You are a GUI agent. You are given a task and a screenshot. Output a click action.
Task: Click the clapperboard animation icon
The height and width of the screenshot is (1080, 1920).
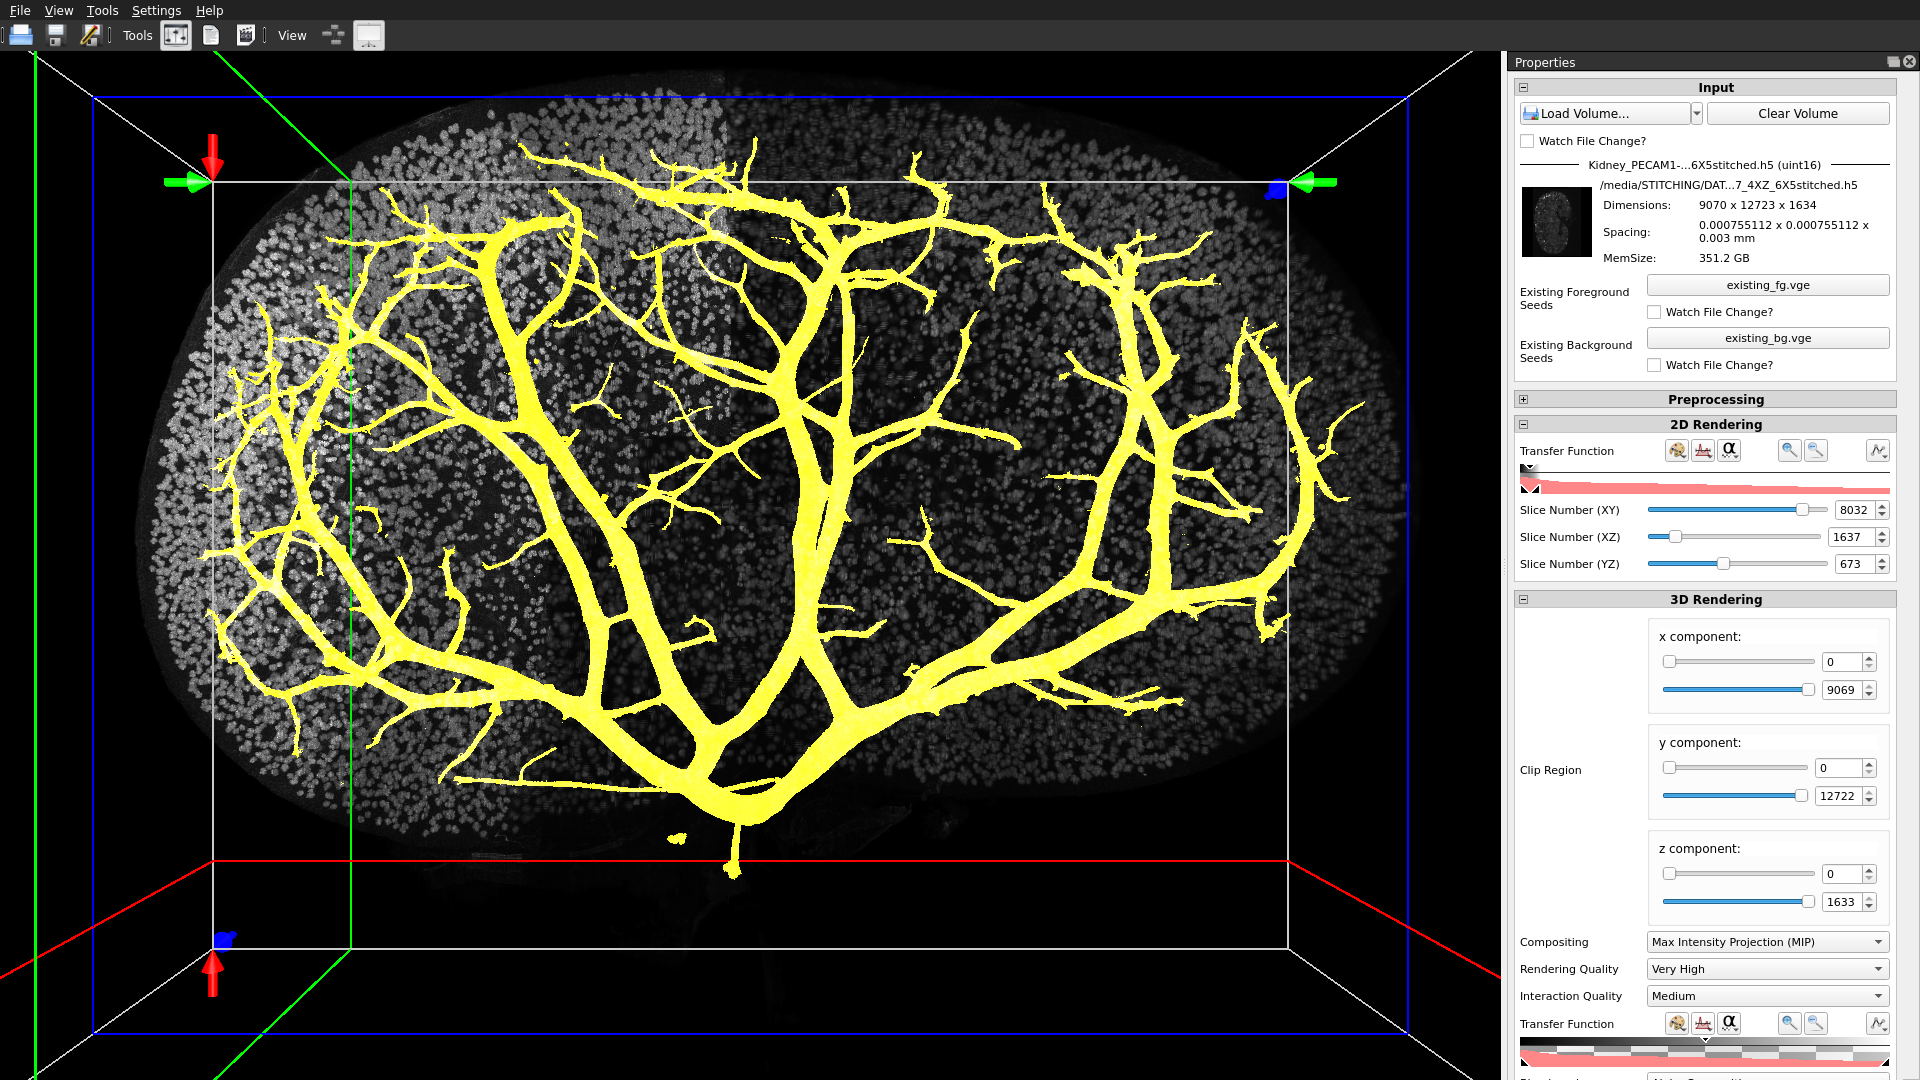tap(245, 36)
